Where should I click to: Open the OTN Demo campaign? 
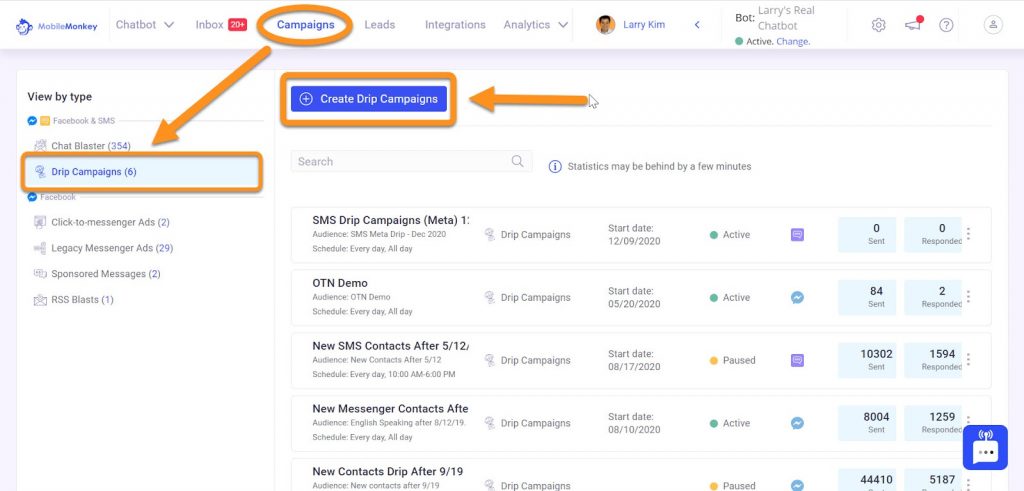coord(340,283)
